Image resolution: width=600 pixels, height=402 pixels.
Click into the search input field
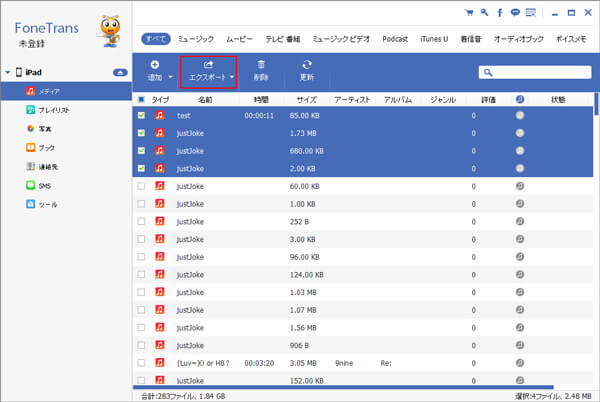click(x=535, y=72)
